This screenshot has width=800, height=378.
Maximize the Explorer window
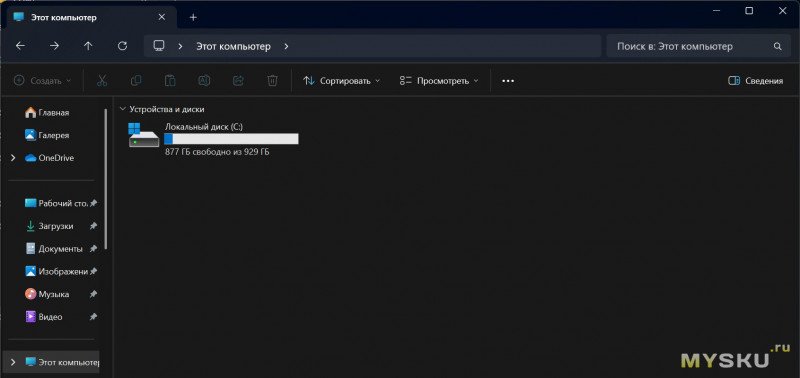749,11
